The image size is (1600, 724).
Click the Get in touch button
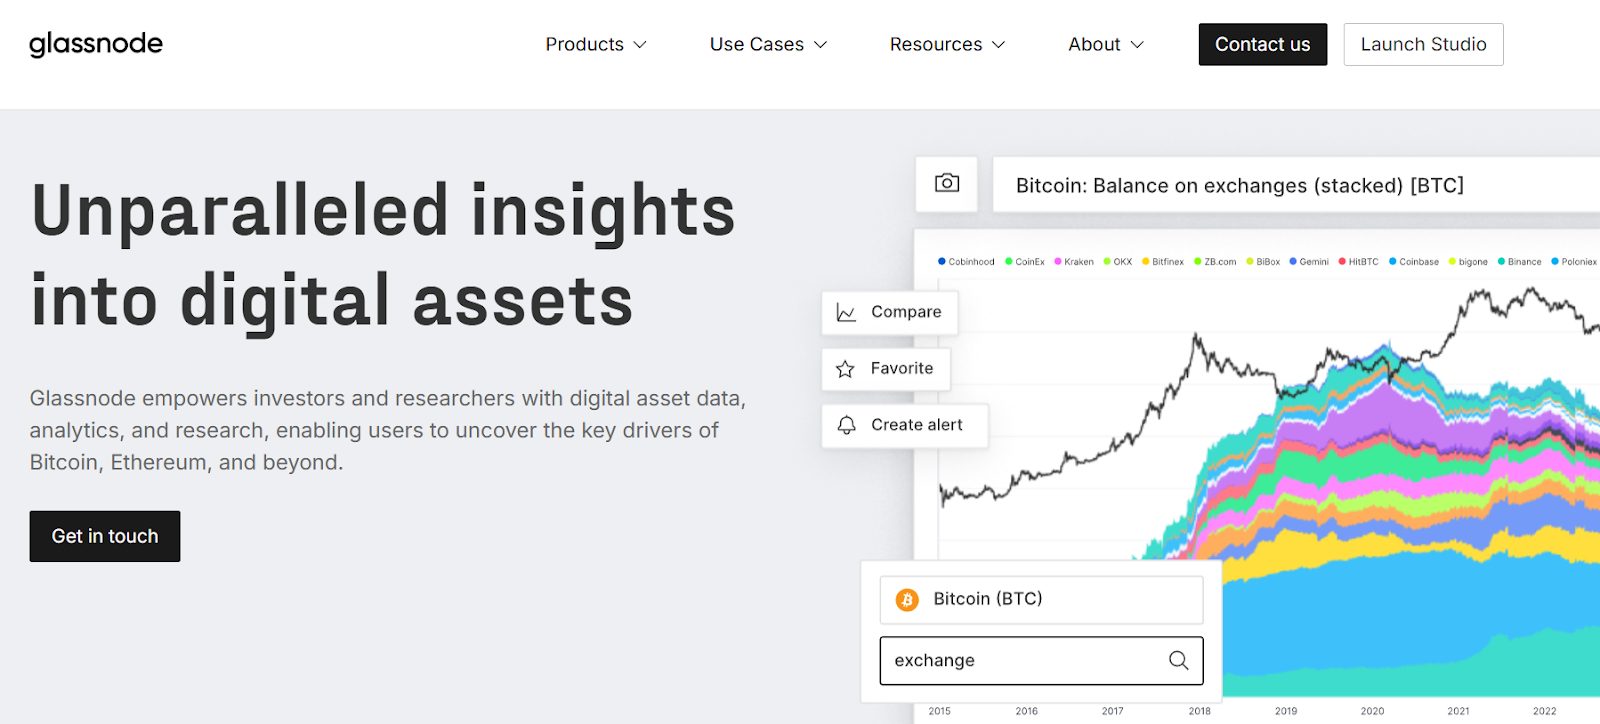[105, 536]
